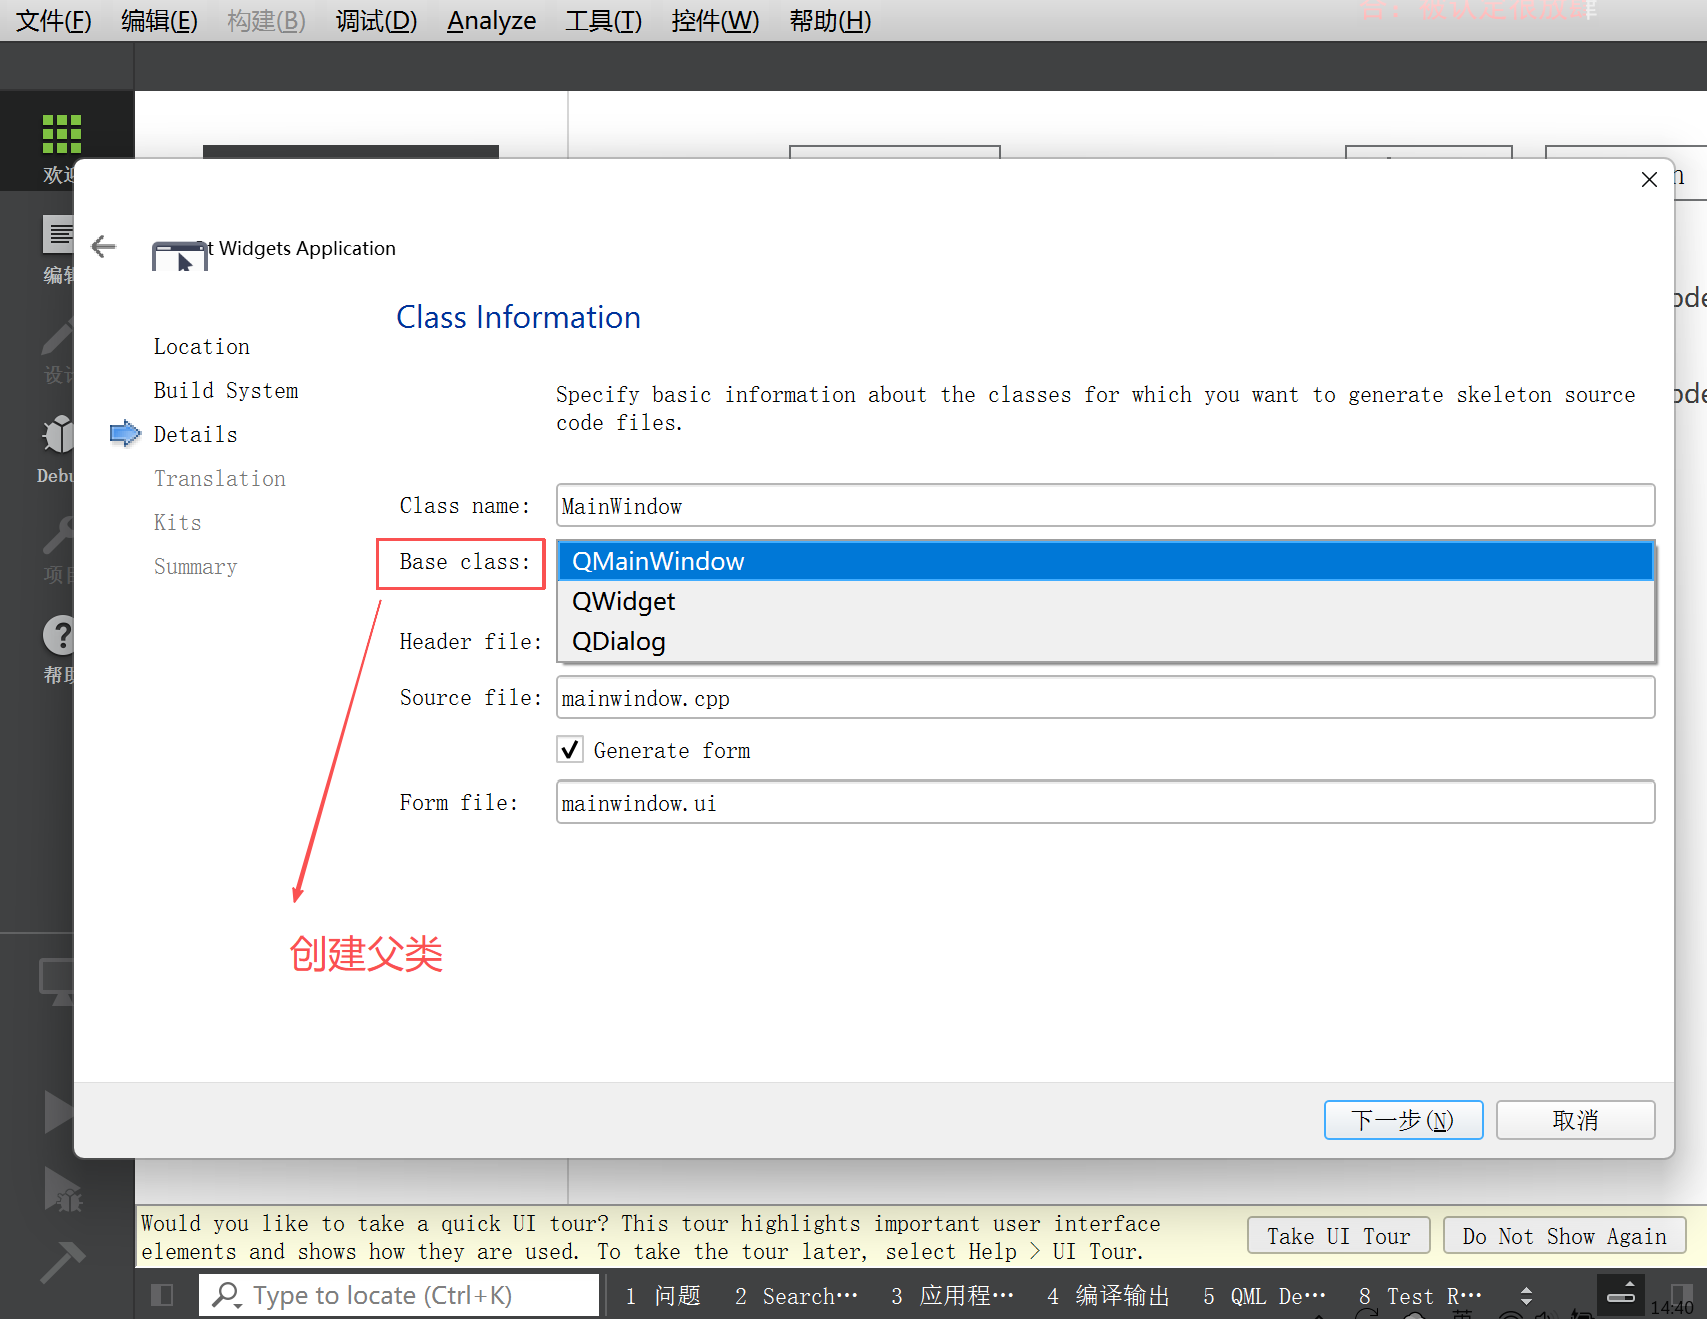Open the Design mode pencil icon

pyautogui.click(x=58, y=337)
